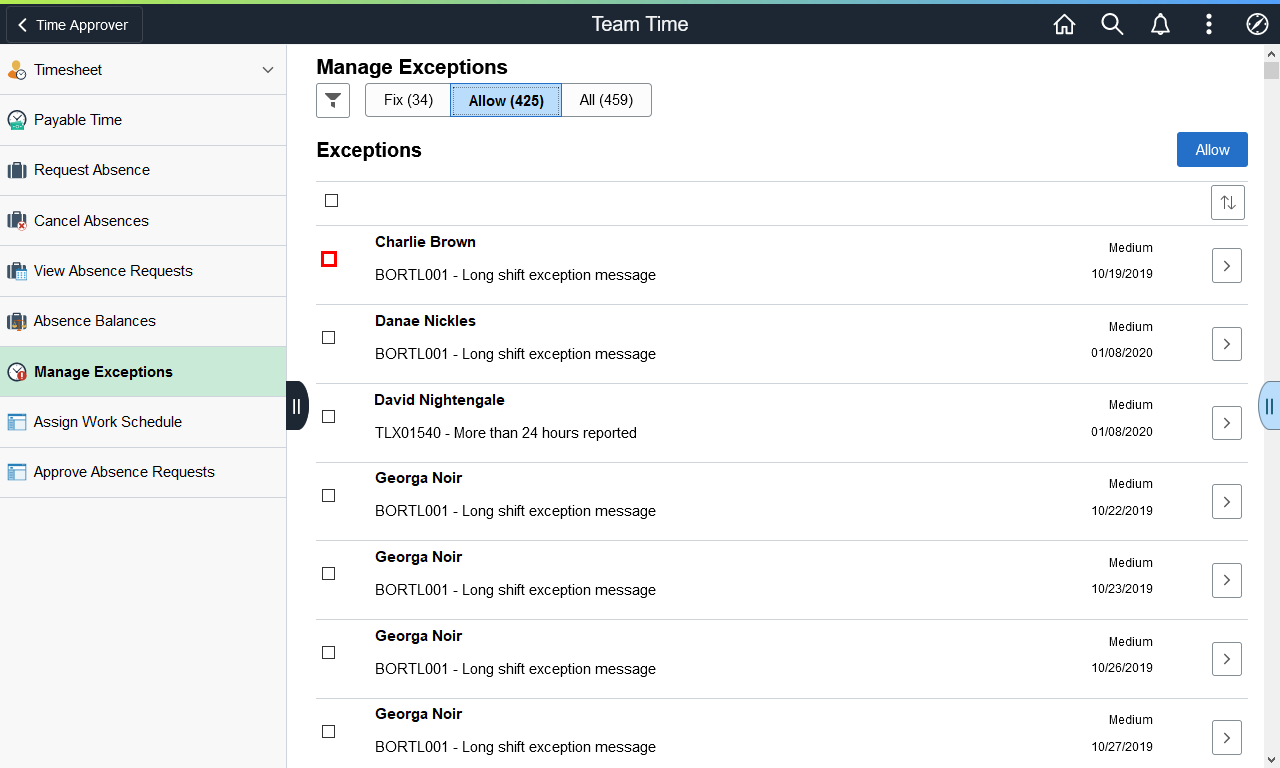Open Charlie Brown exception details arrow
1280x768 pixels.
[1227, 266]
